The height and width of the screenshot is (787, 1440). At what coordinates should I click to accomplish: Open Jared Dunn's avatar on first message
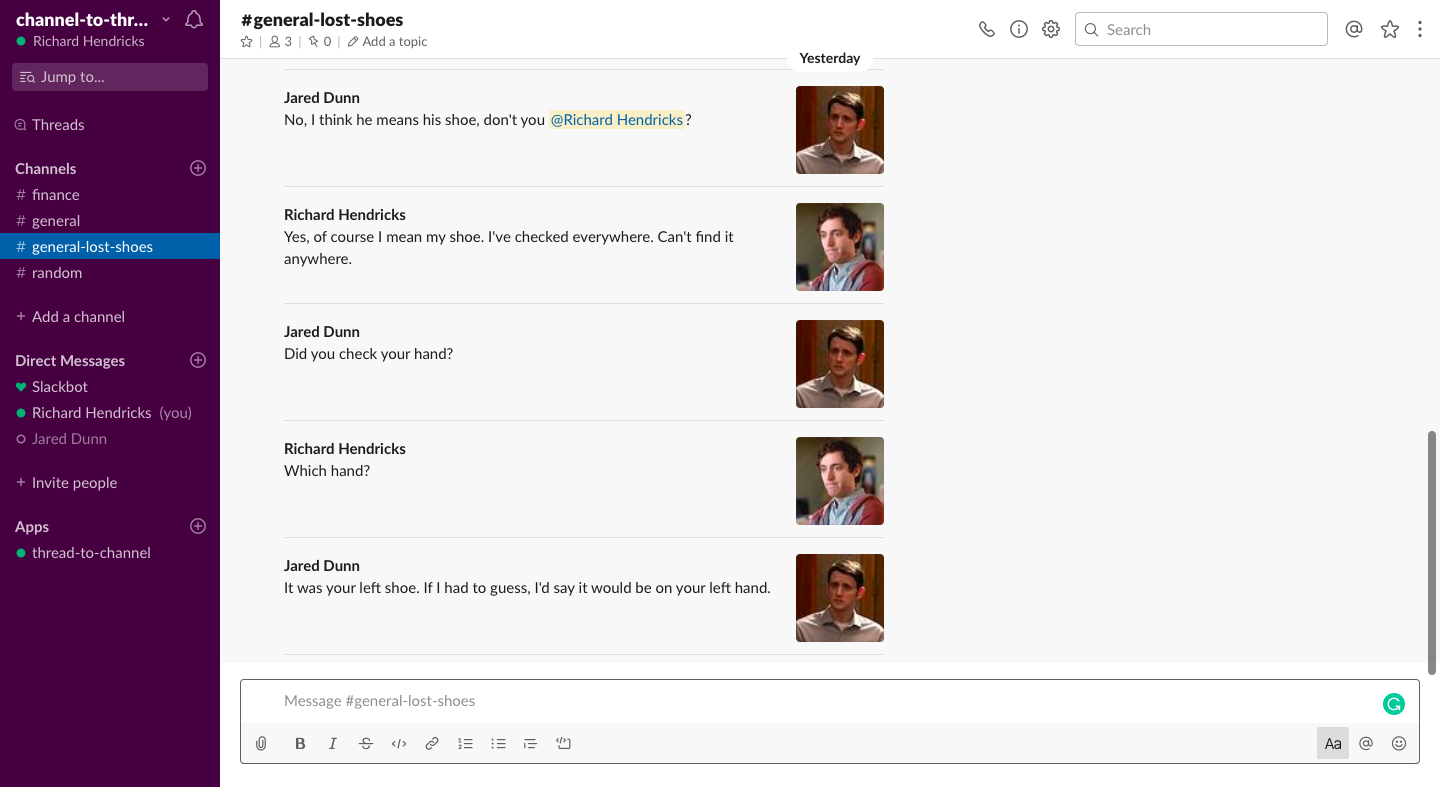coord(840,130)
